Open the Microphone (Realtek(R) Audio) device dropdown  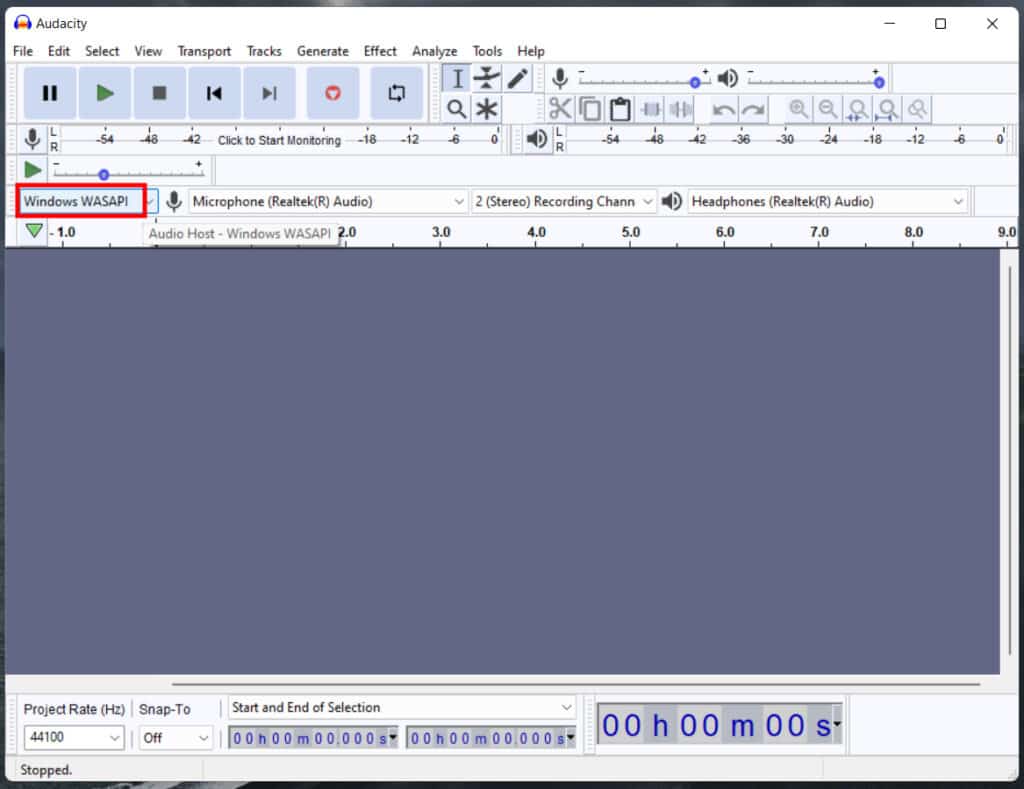coord(328,201)
